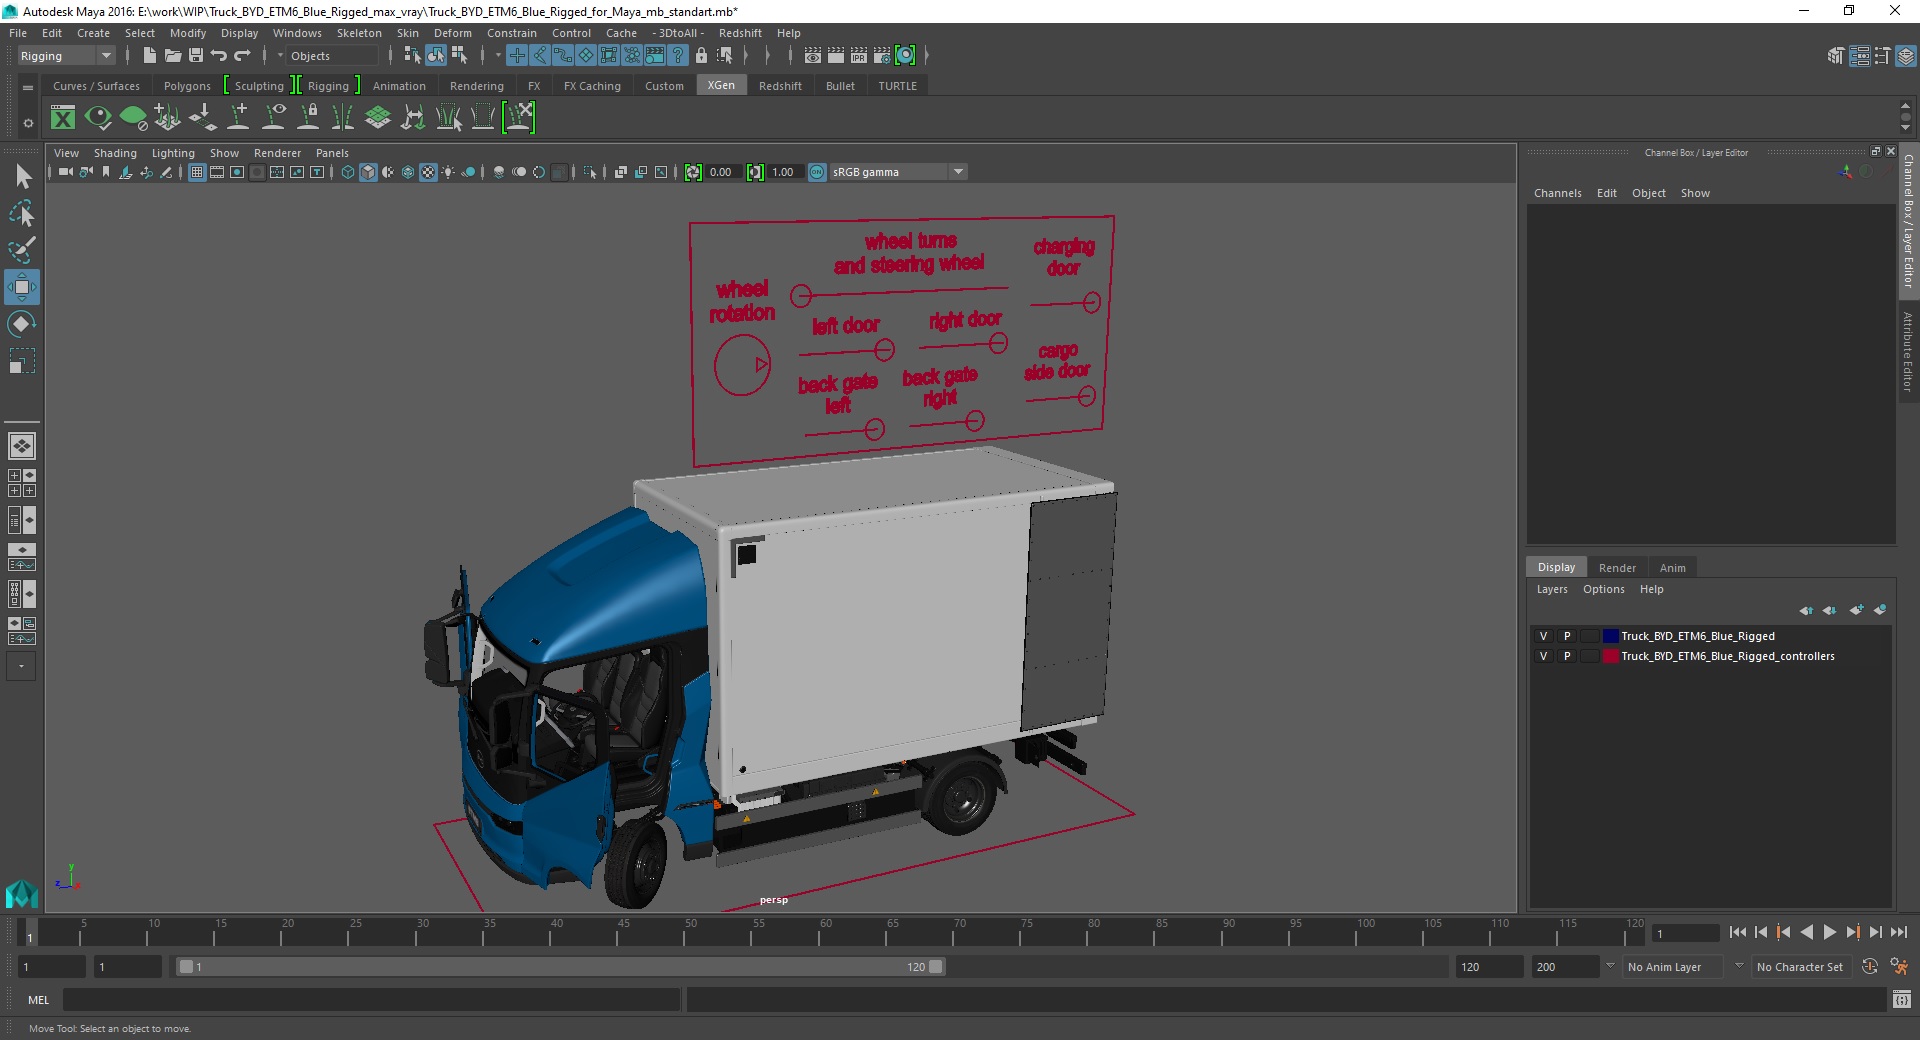Screen dimensions: 1920x1040
Task: Open Layers menu in layer editor
Action: click(x=1552, y=589)
